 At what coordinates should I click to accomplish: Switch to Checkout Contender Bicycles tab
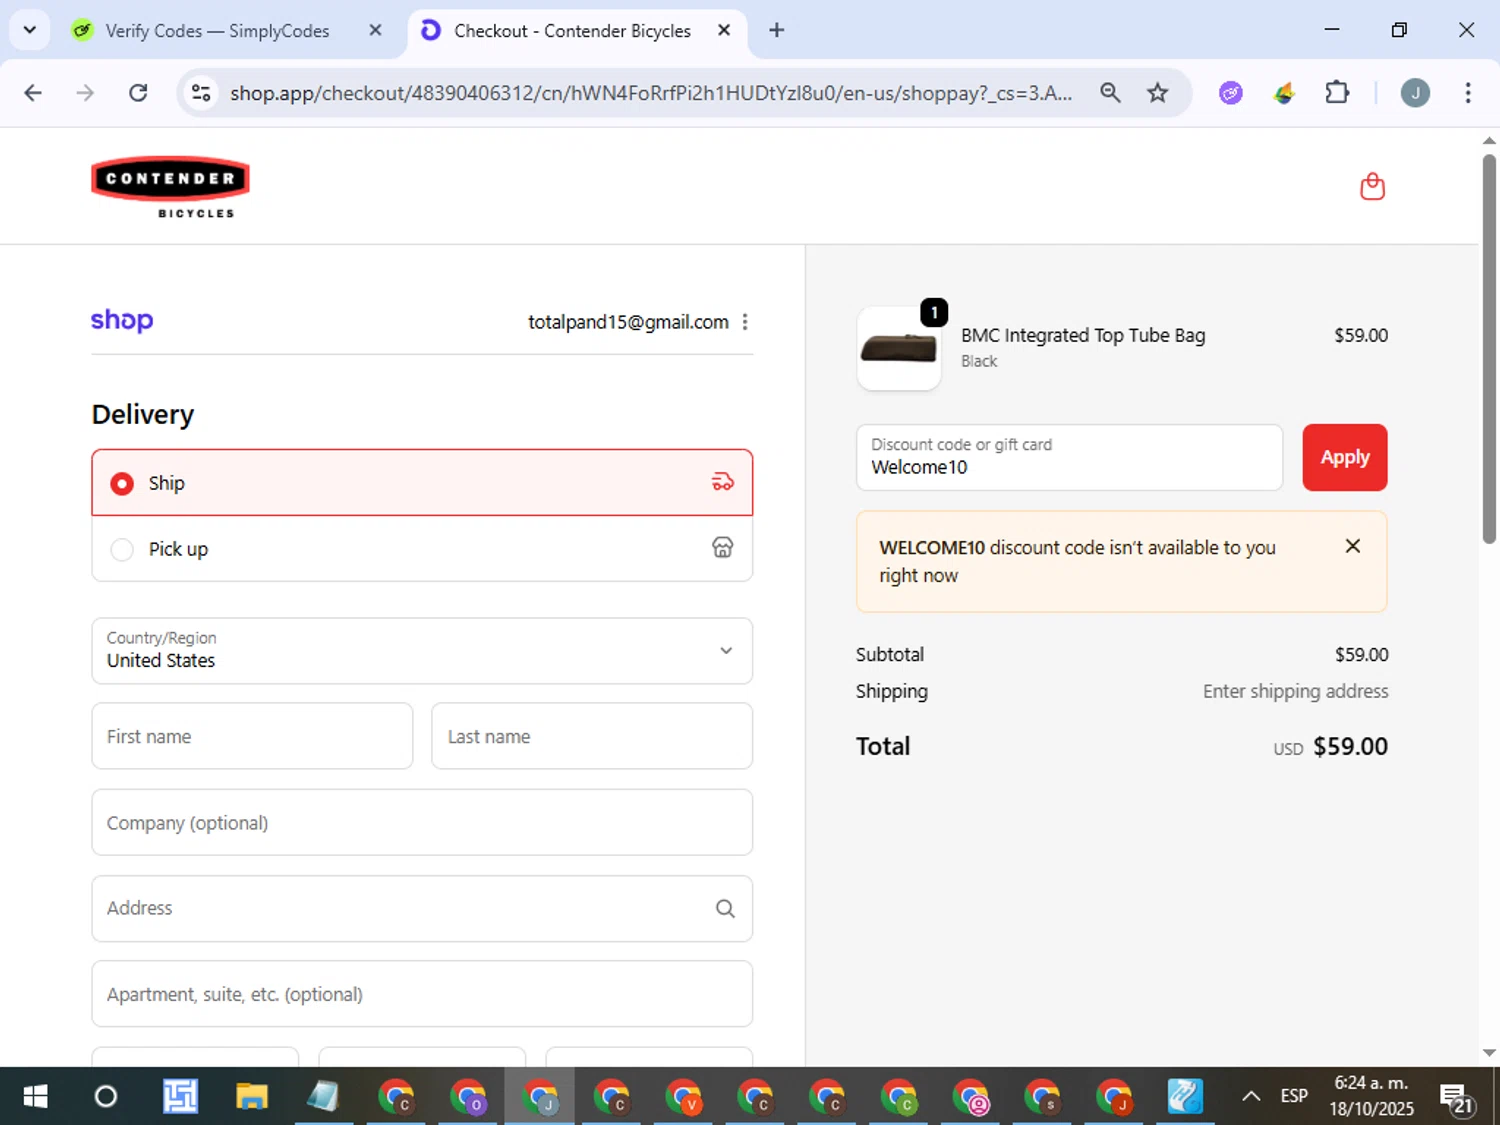[x=577, y=30]
